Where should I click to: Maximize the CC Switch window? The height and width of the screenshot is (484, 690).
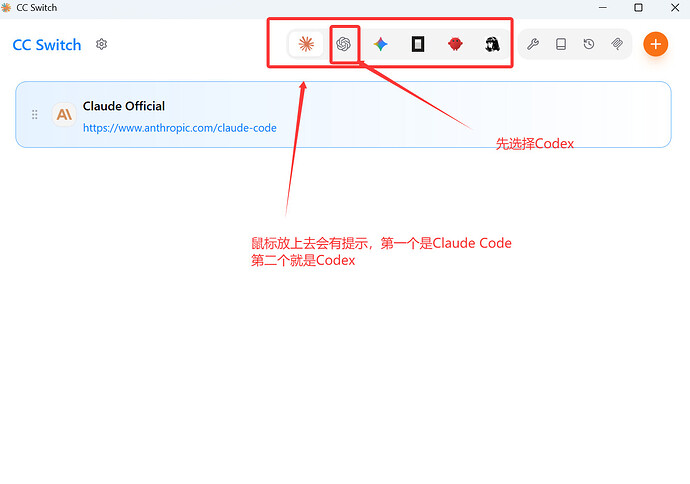click(639, 7)
